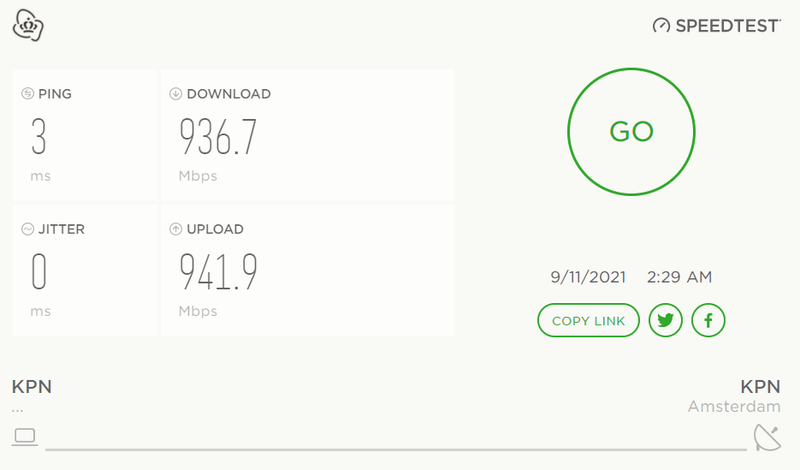This screenshot has height=470, width=800.
Task: Click the jitter icon
Action: click(28, 229)
